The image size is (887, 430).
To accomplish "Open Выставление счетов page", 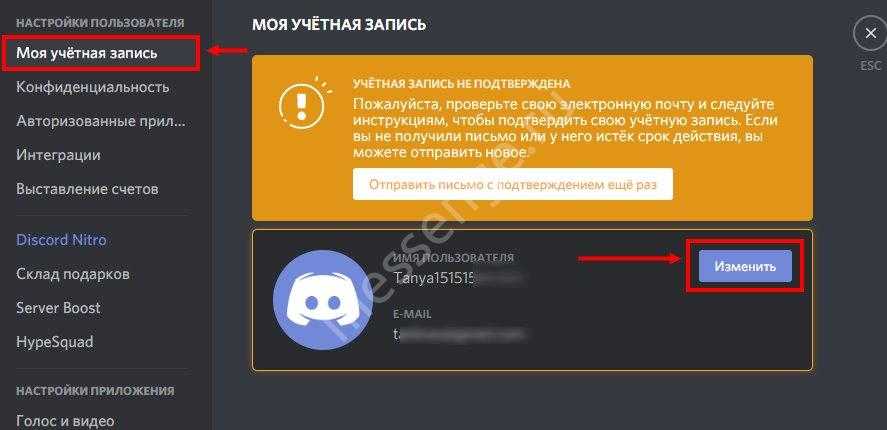I will 87,189.
